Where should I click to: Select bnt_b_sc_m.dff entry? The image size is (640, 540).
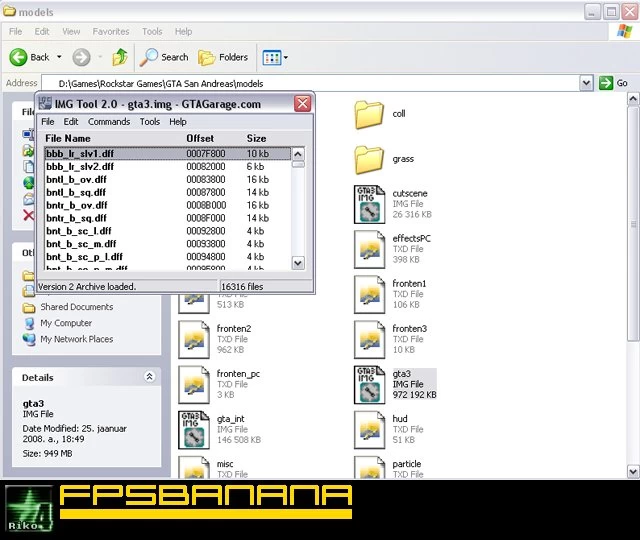(x=168, y=244)
